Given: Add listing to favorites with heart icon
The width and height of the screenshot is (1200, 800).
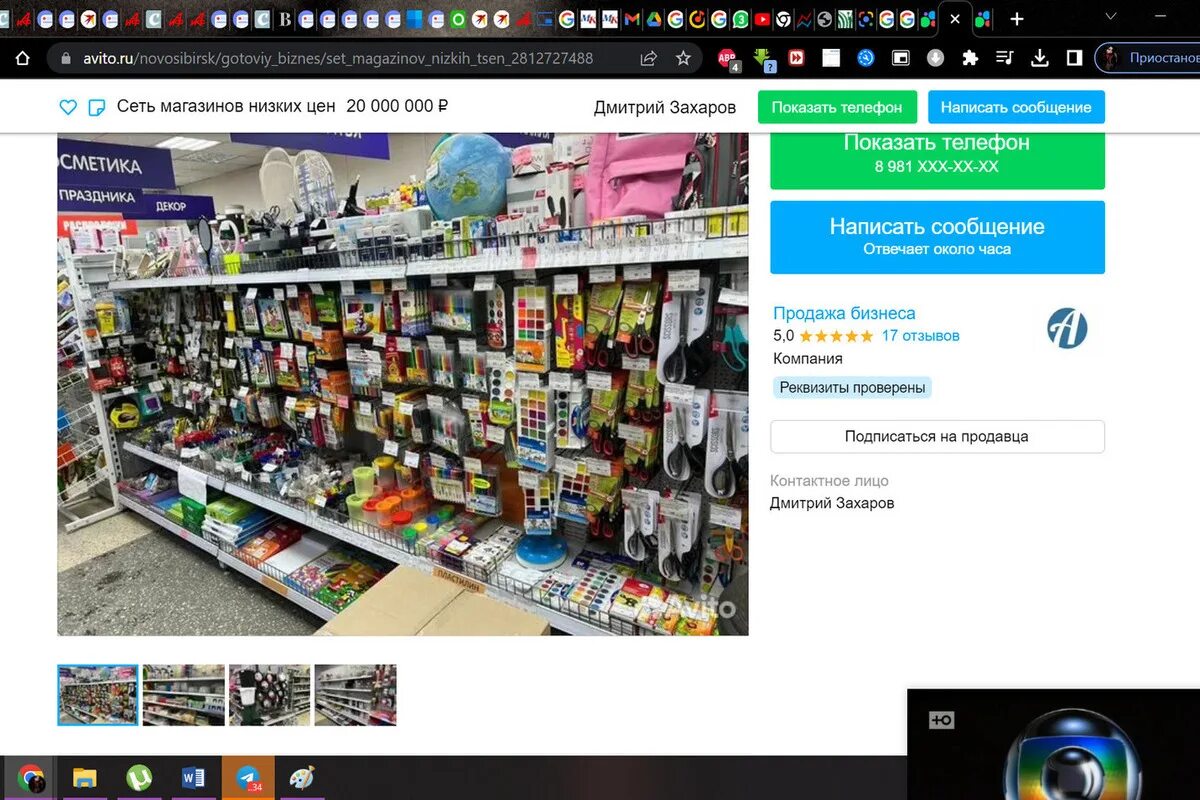Looking at the screenshot, I should pos(68,107).
